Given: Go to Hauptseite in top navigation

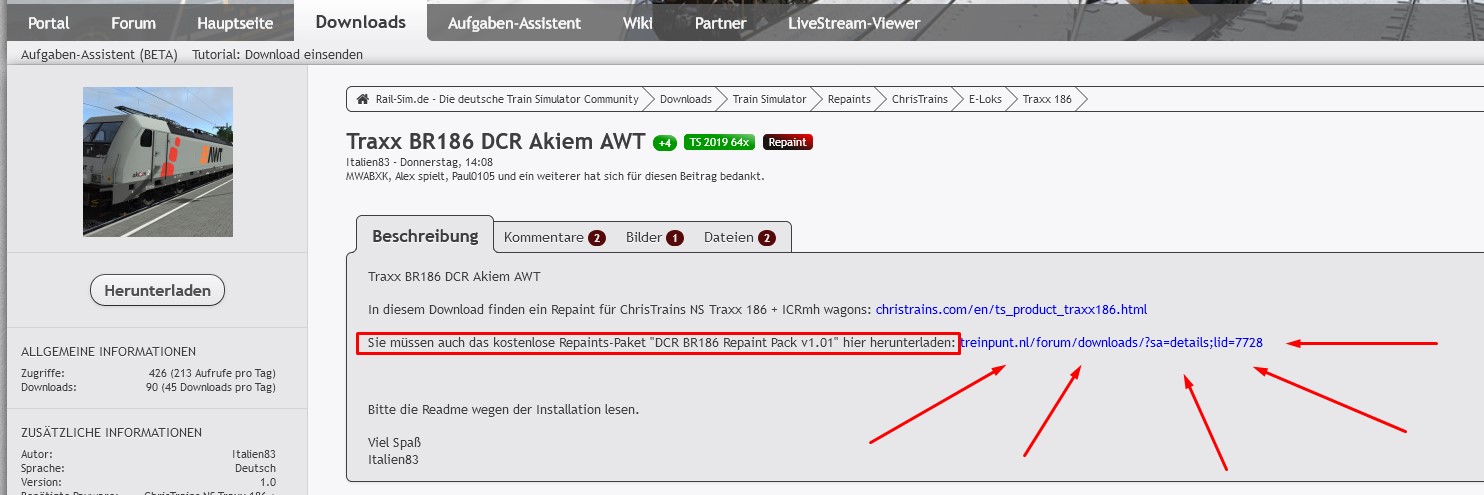Looking at the screenshot, I should tap(234, 23).
